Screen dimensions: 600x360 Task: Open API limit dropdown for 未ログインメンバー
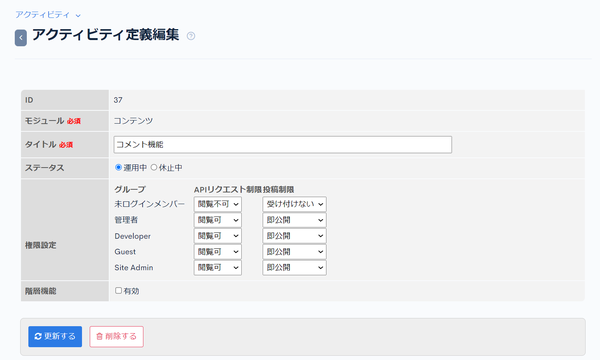coord(218,204)
